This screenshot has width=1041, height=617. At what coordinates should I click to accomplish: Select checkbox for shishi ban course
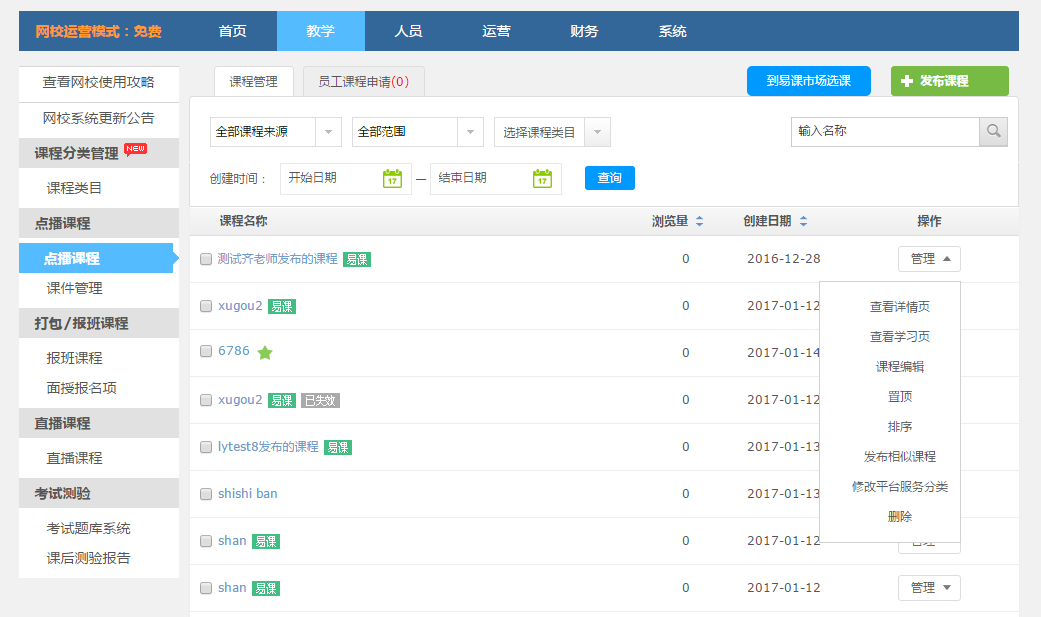[206, 494]
